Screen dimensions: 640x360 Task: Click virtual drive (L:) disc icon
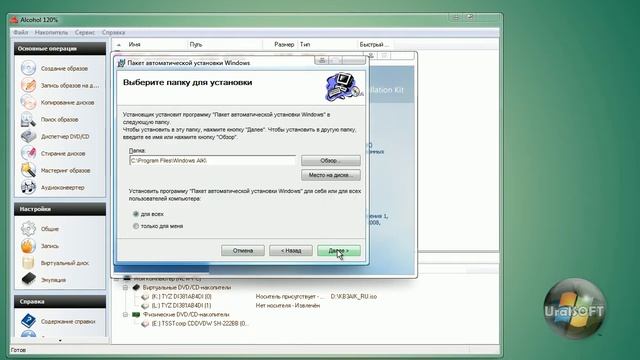[145, 306]
